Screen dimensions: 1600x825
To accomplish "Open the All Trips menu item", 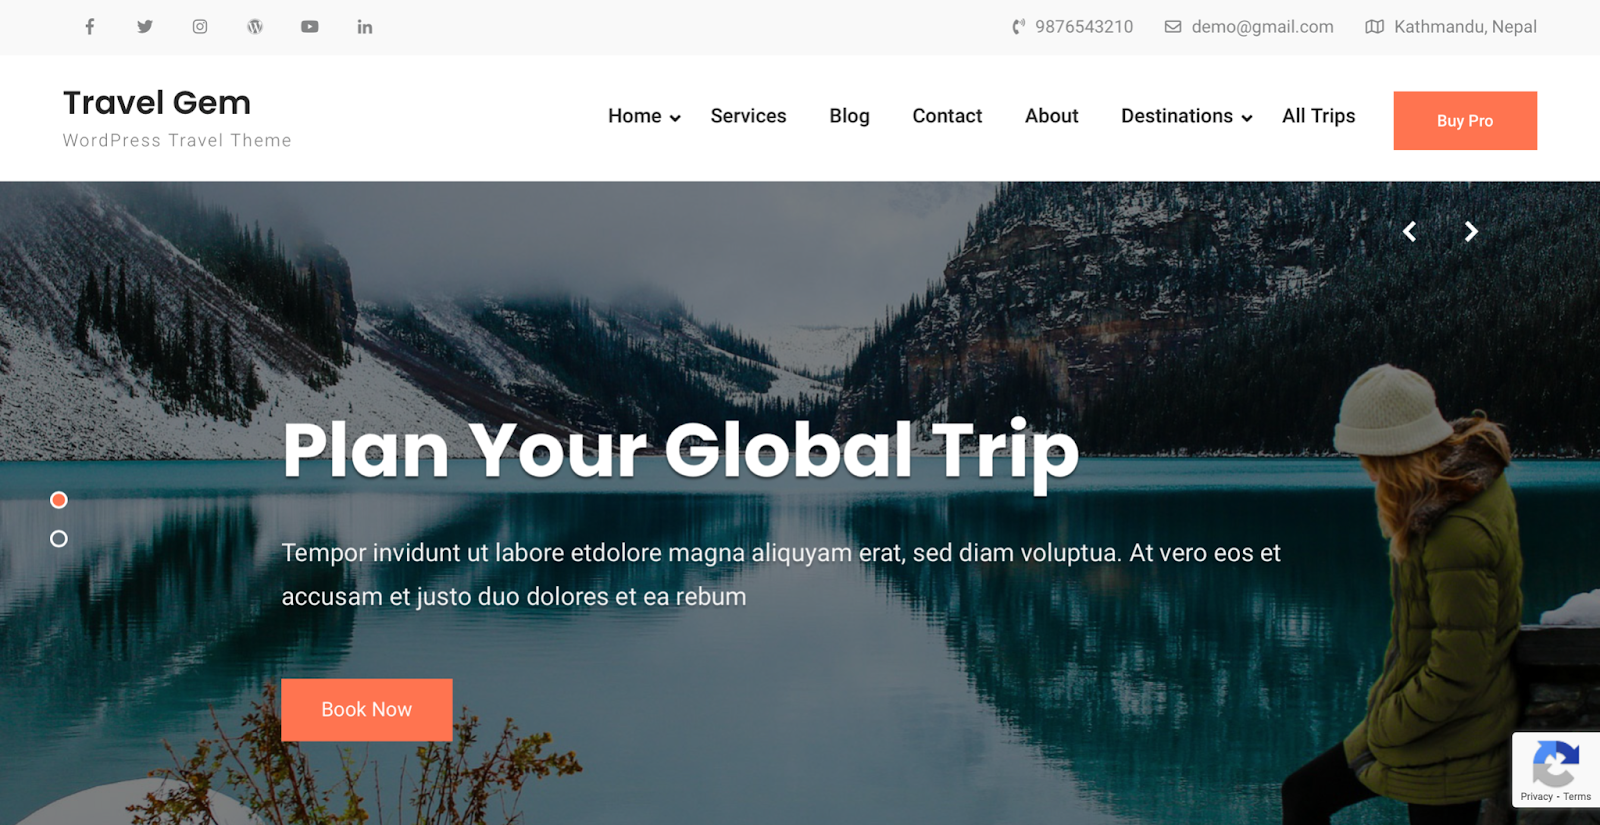I will [x=1318, y=116].
